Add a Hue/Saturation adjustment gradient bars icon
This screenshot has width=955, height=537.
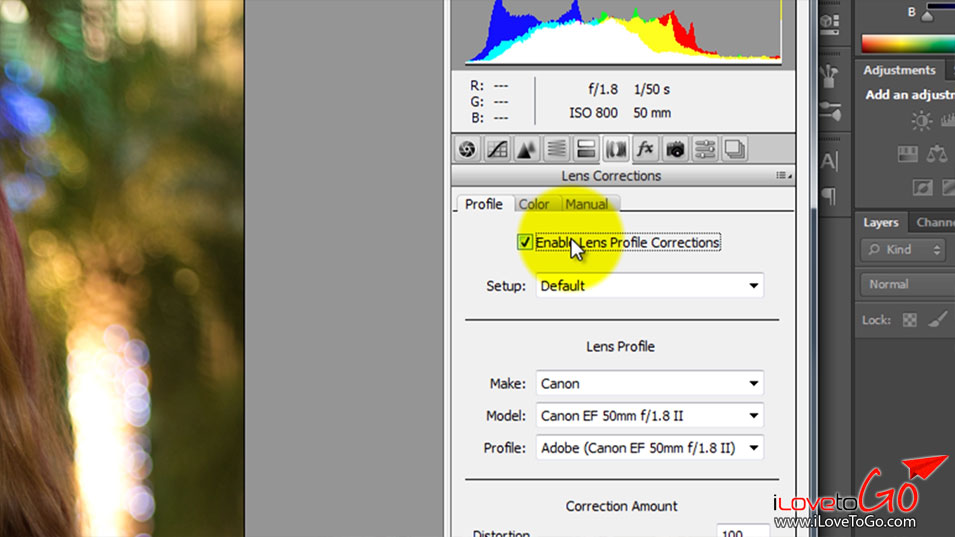click(x=907, y=154)
